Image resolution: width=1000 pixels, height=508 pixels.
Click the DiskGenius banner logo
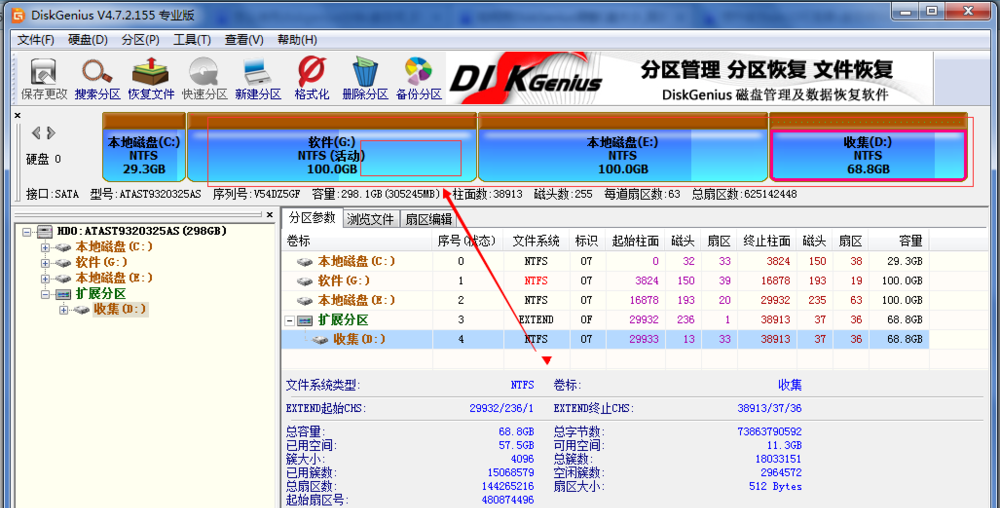point(526,79)
